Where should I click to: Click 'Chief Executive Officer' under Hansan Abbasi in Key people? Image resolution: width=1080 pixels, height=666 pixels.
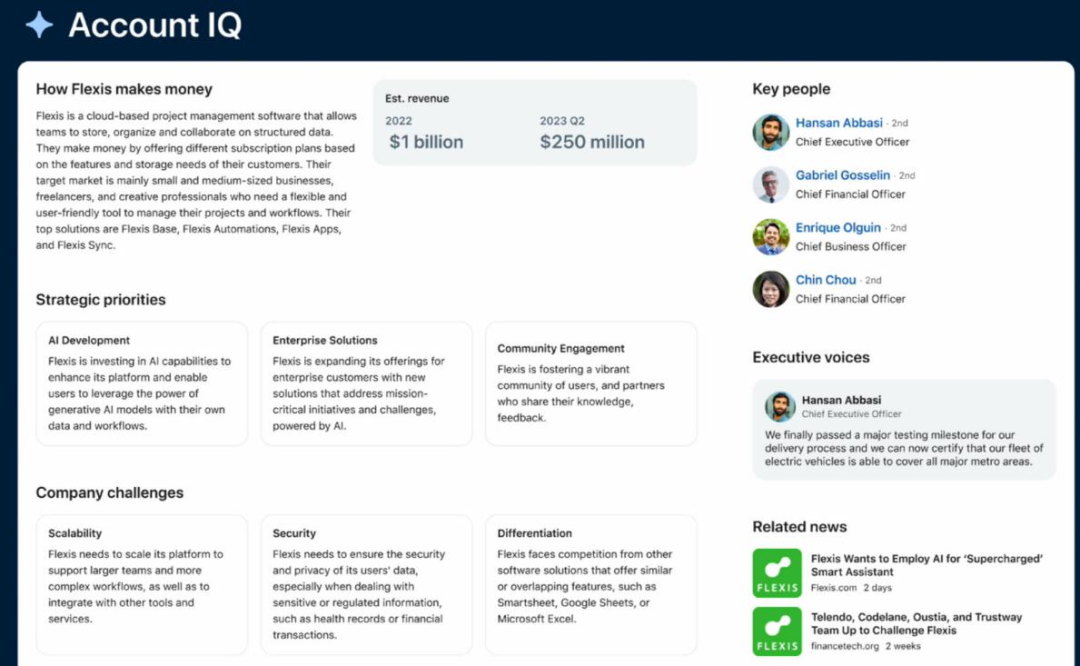(x=852, y=142)
